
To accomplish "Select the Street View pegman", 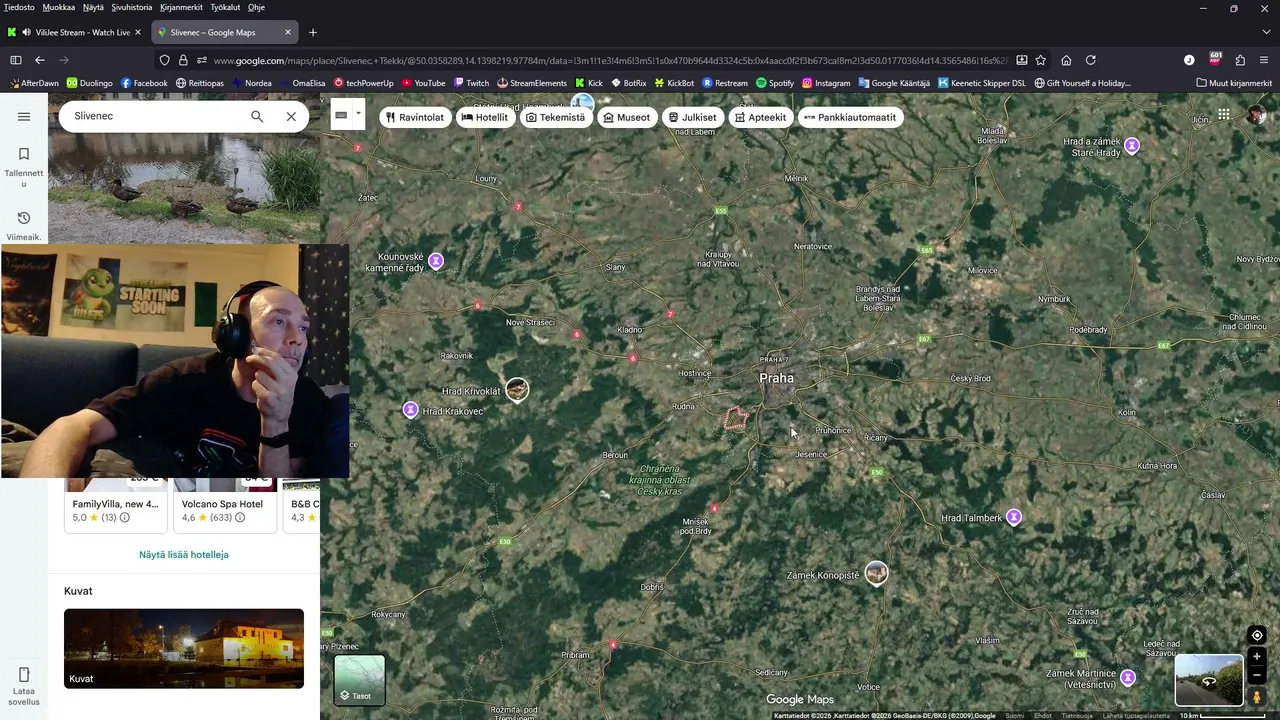I will 1257,697.
